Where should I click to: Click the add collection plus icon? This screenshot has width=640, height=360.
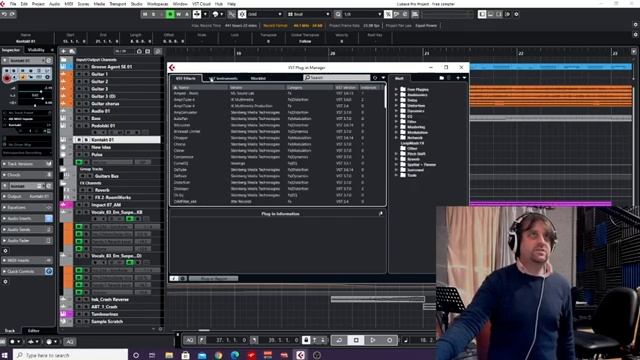coord(458,78)
